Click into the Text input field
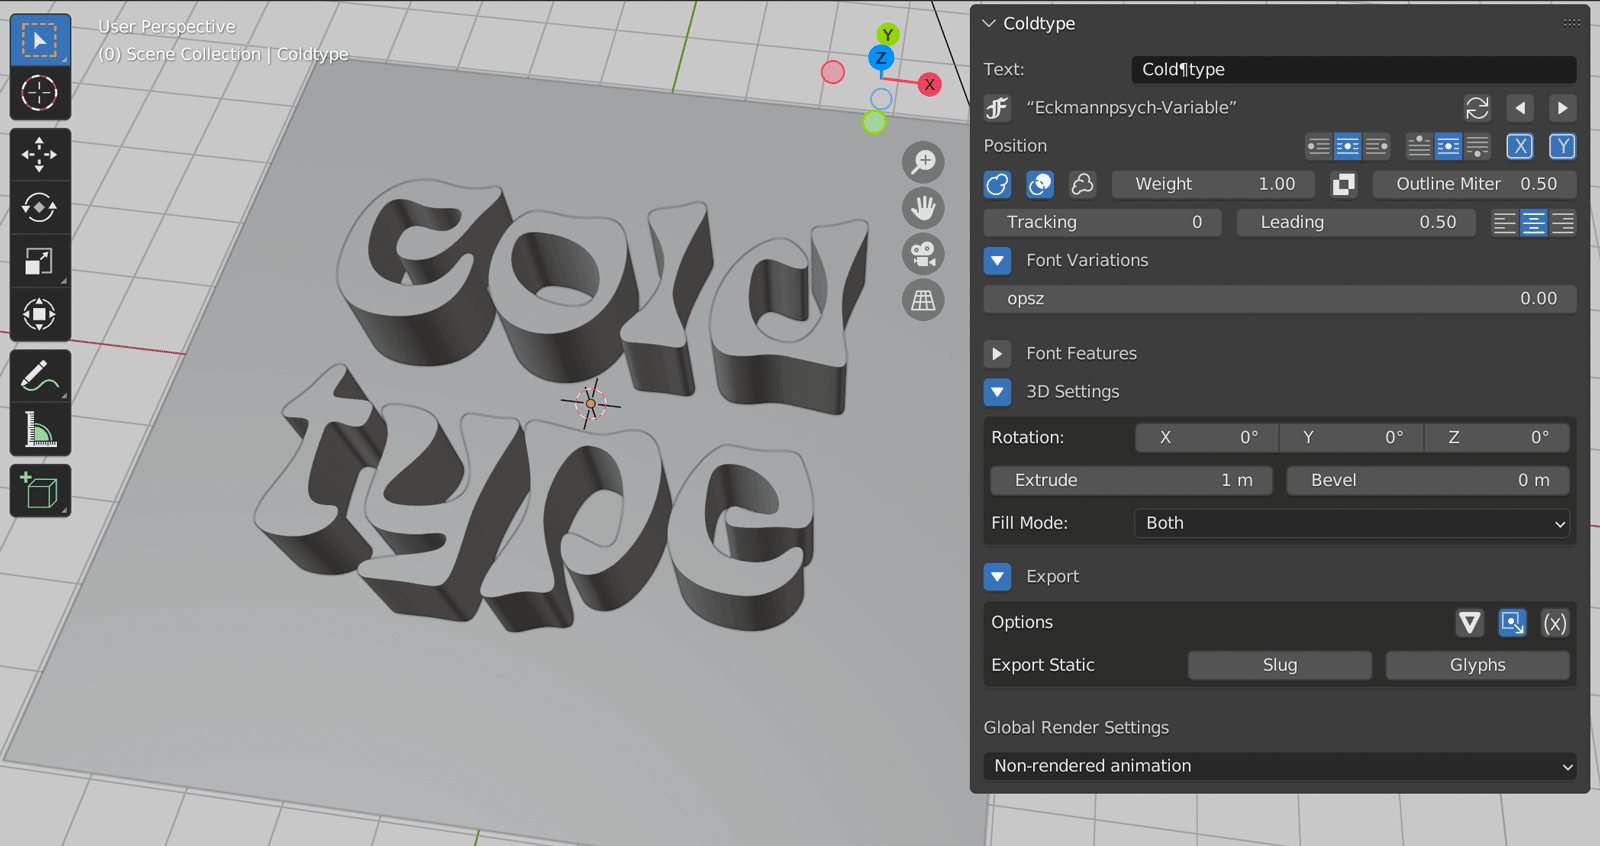The width and height of the screenshot is (1600, 846). pos(1354,70)
